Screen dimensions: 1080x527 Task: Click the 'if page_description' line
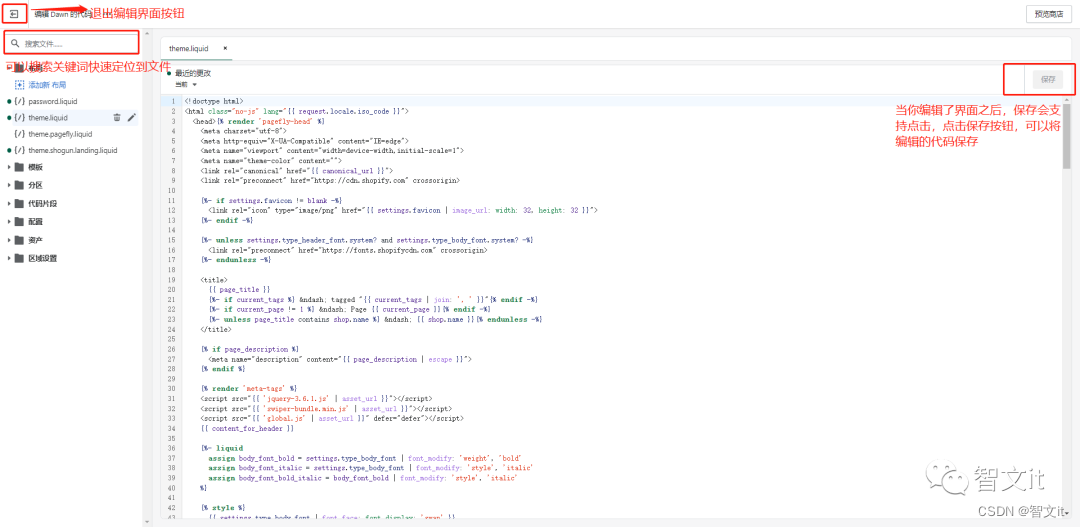(249, 349)
